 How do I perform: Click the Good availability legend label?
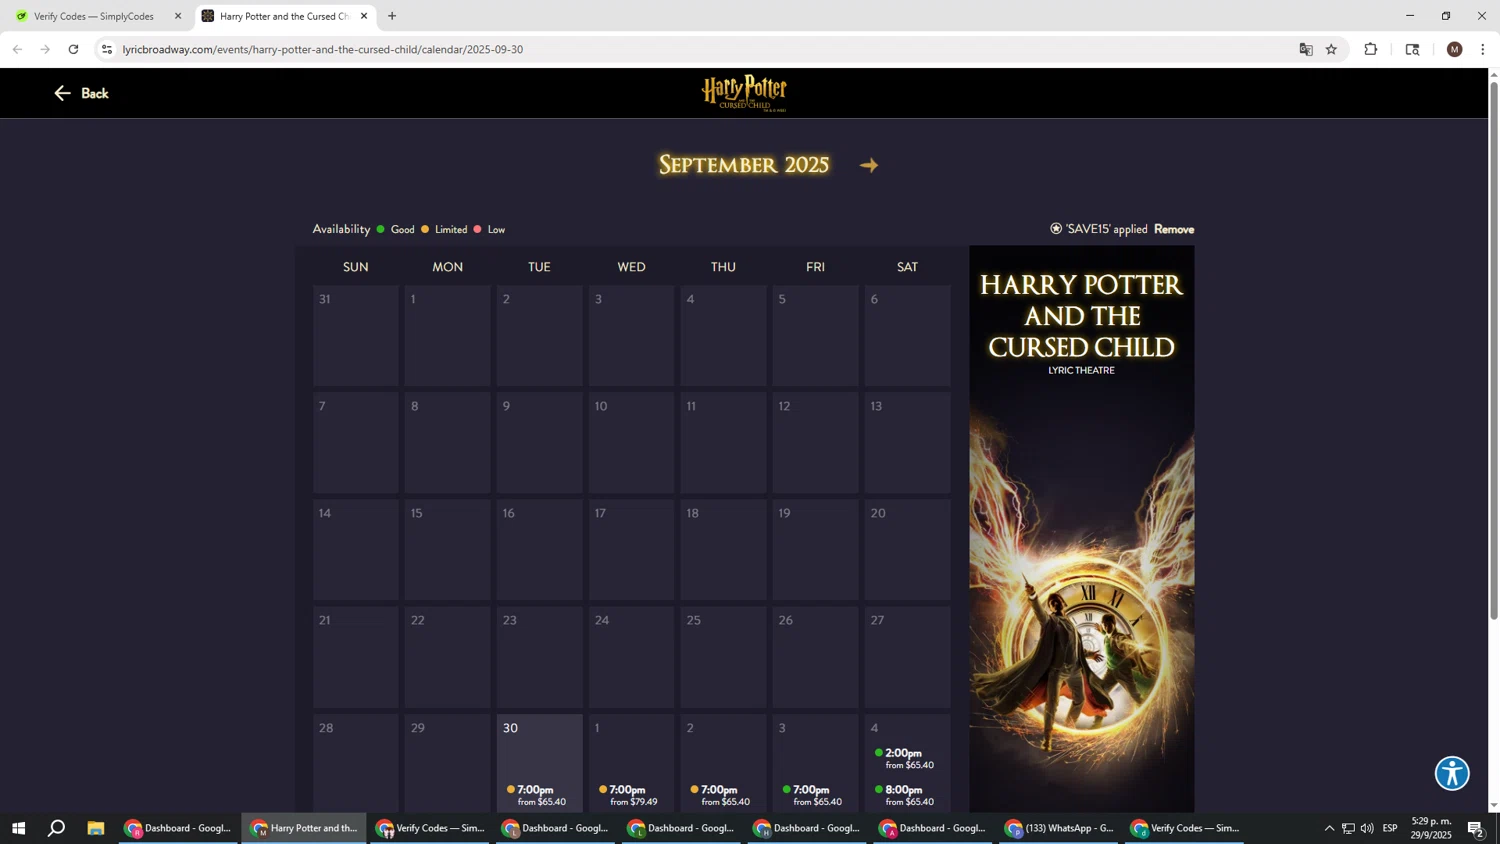click(402, 230)
